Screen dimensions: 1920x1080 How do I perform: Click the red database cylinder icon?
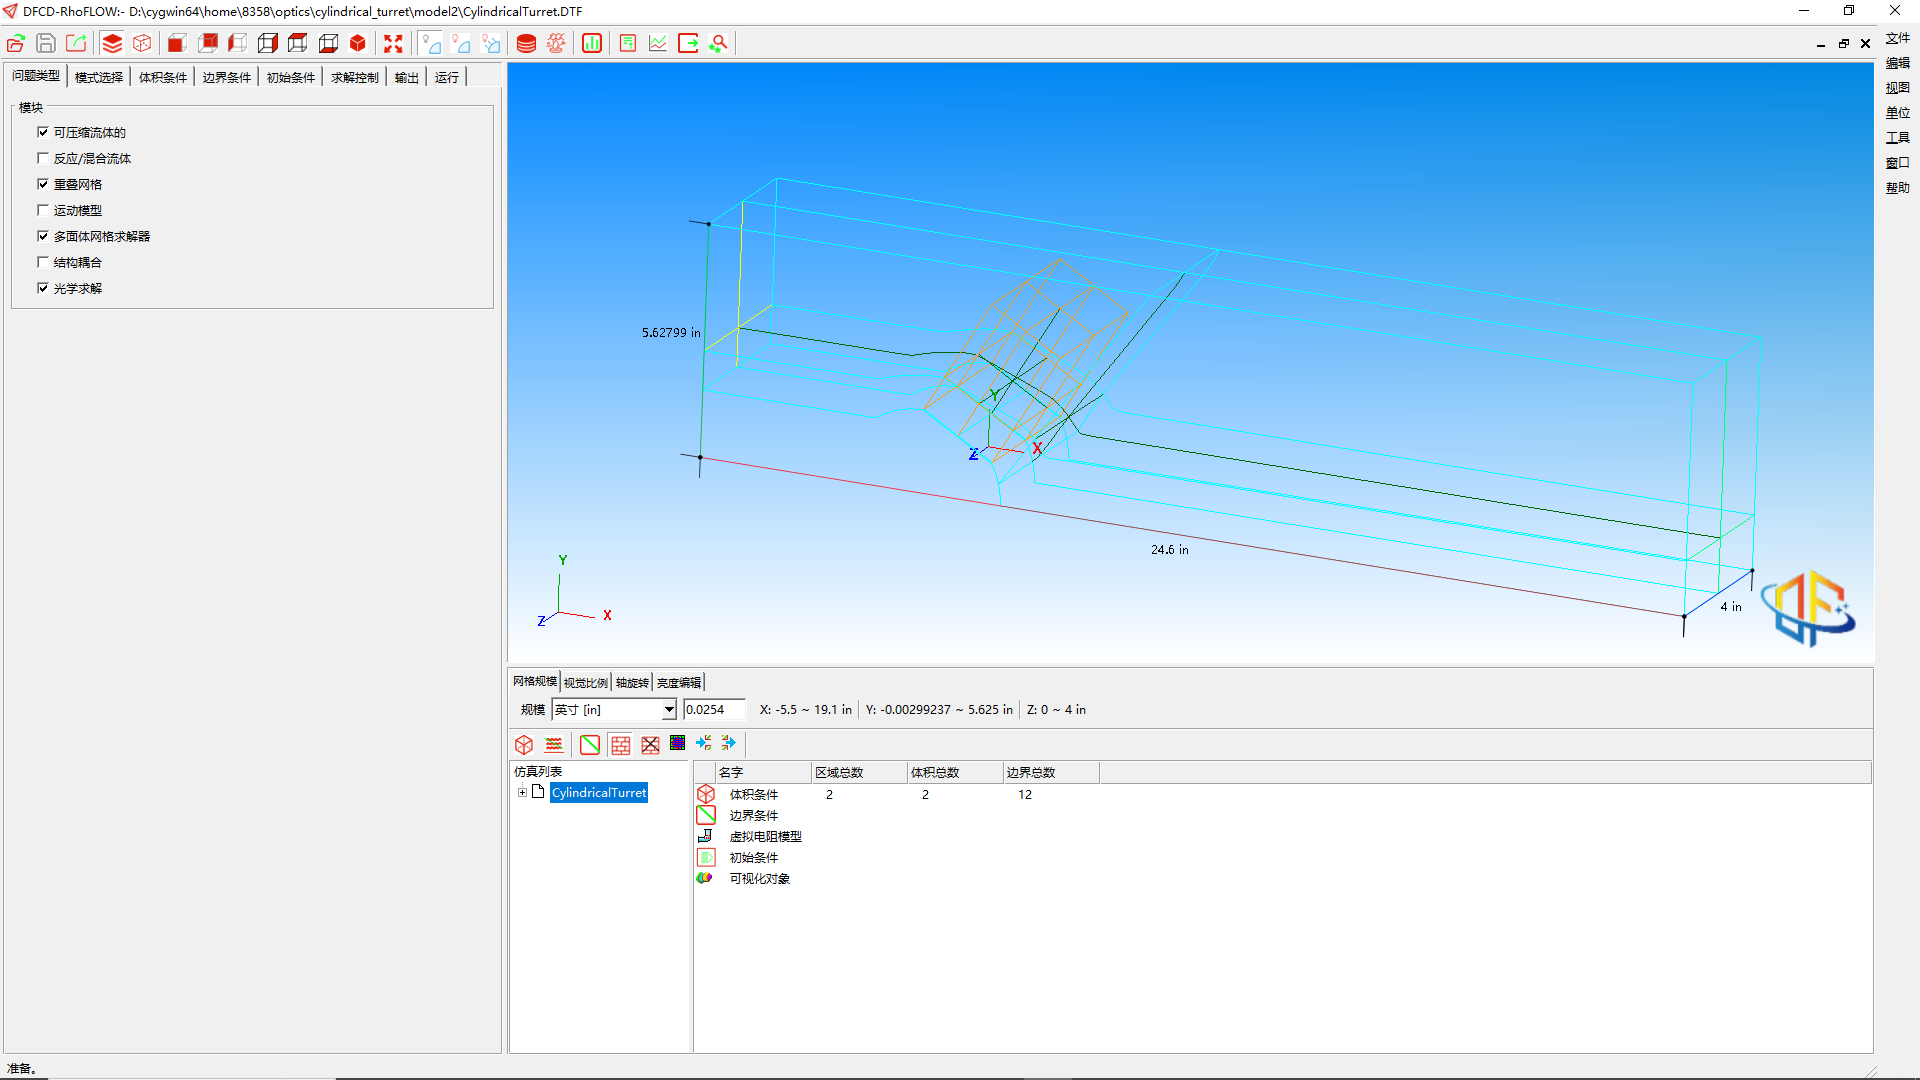(526, 43)
